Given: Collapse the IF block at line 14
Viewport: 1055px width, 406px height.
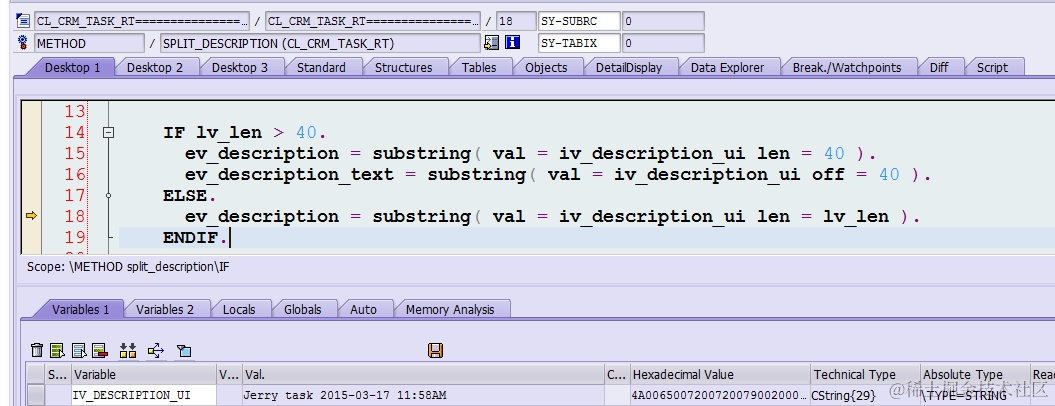Looking at the screenshot, I should tap(108, 133).
